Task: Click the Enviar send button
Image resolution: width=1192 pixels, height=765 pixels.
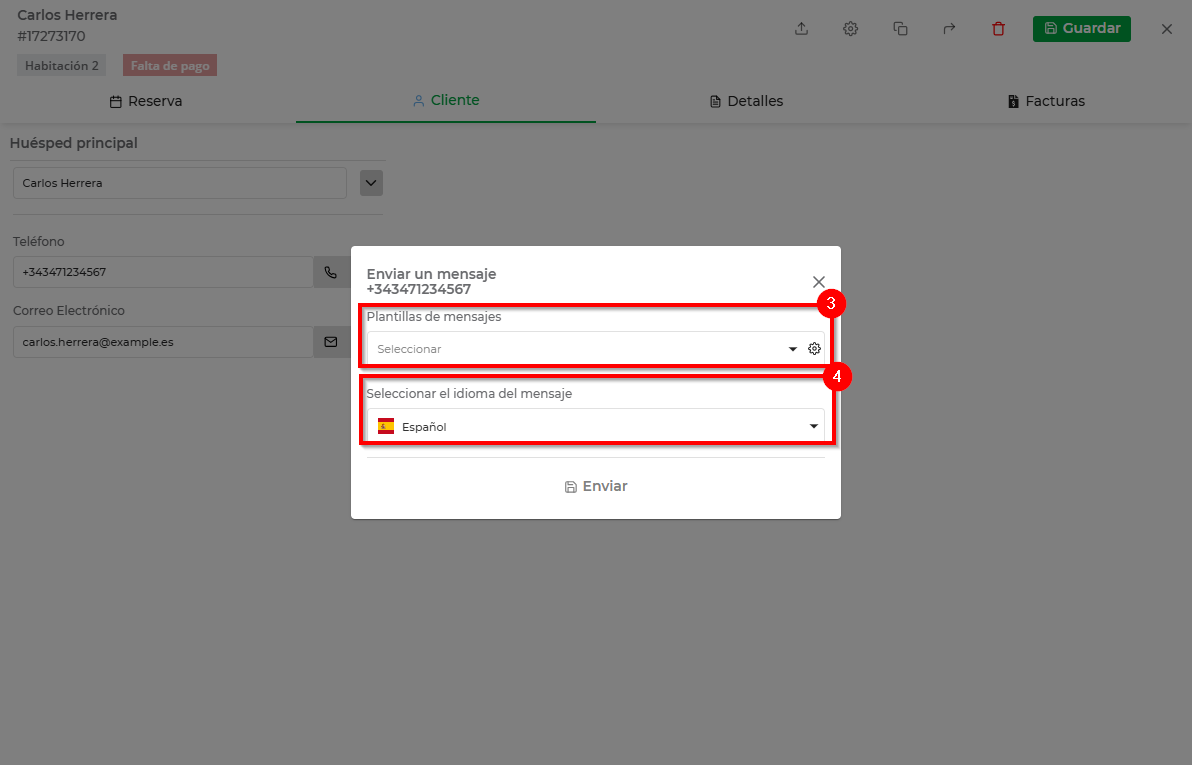Action: pyautogui.click(x=596, y=486)
